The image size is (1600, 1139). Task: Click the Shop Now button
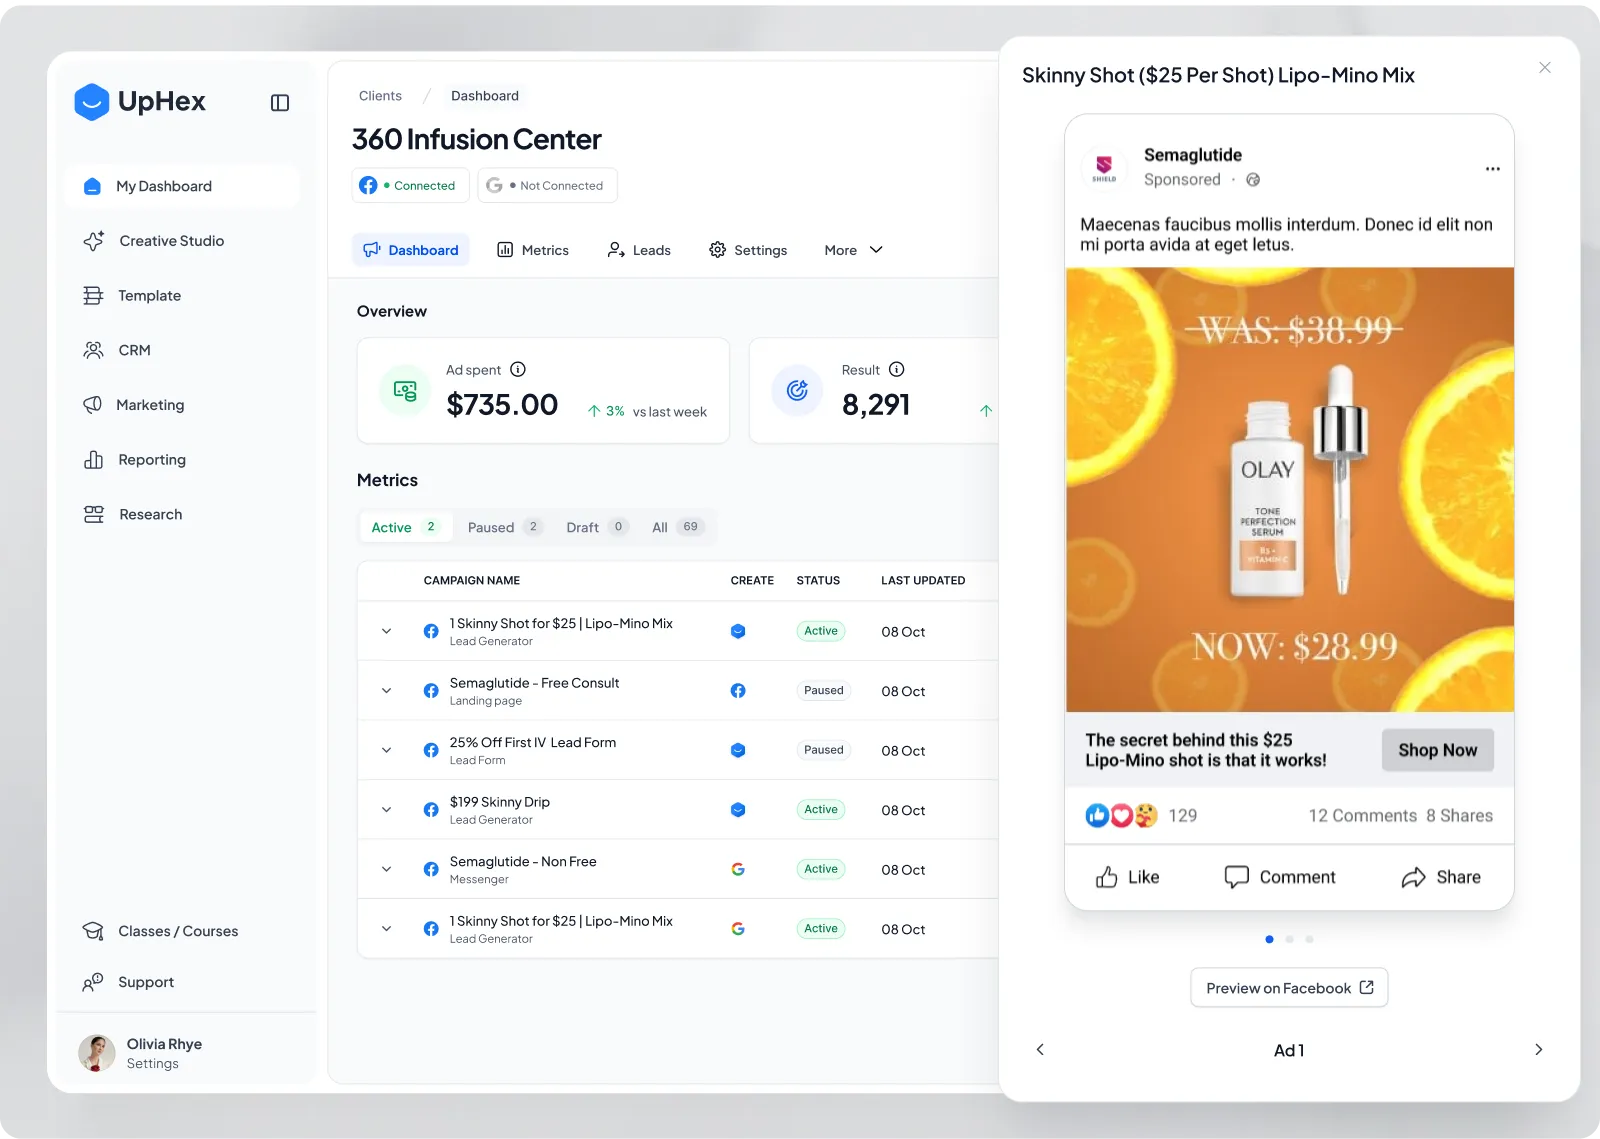(x=1437, y=750)
